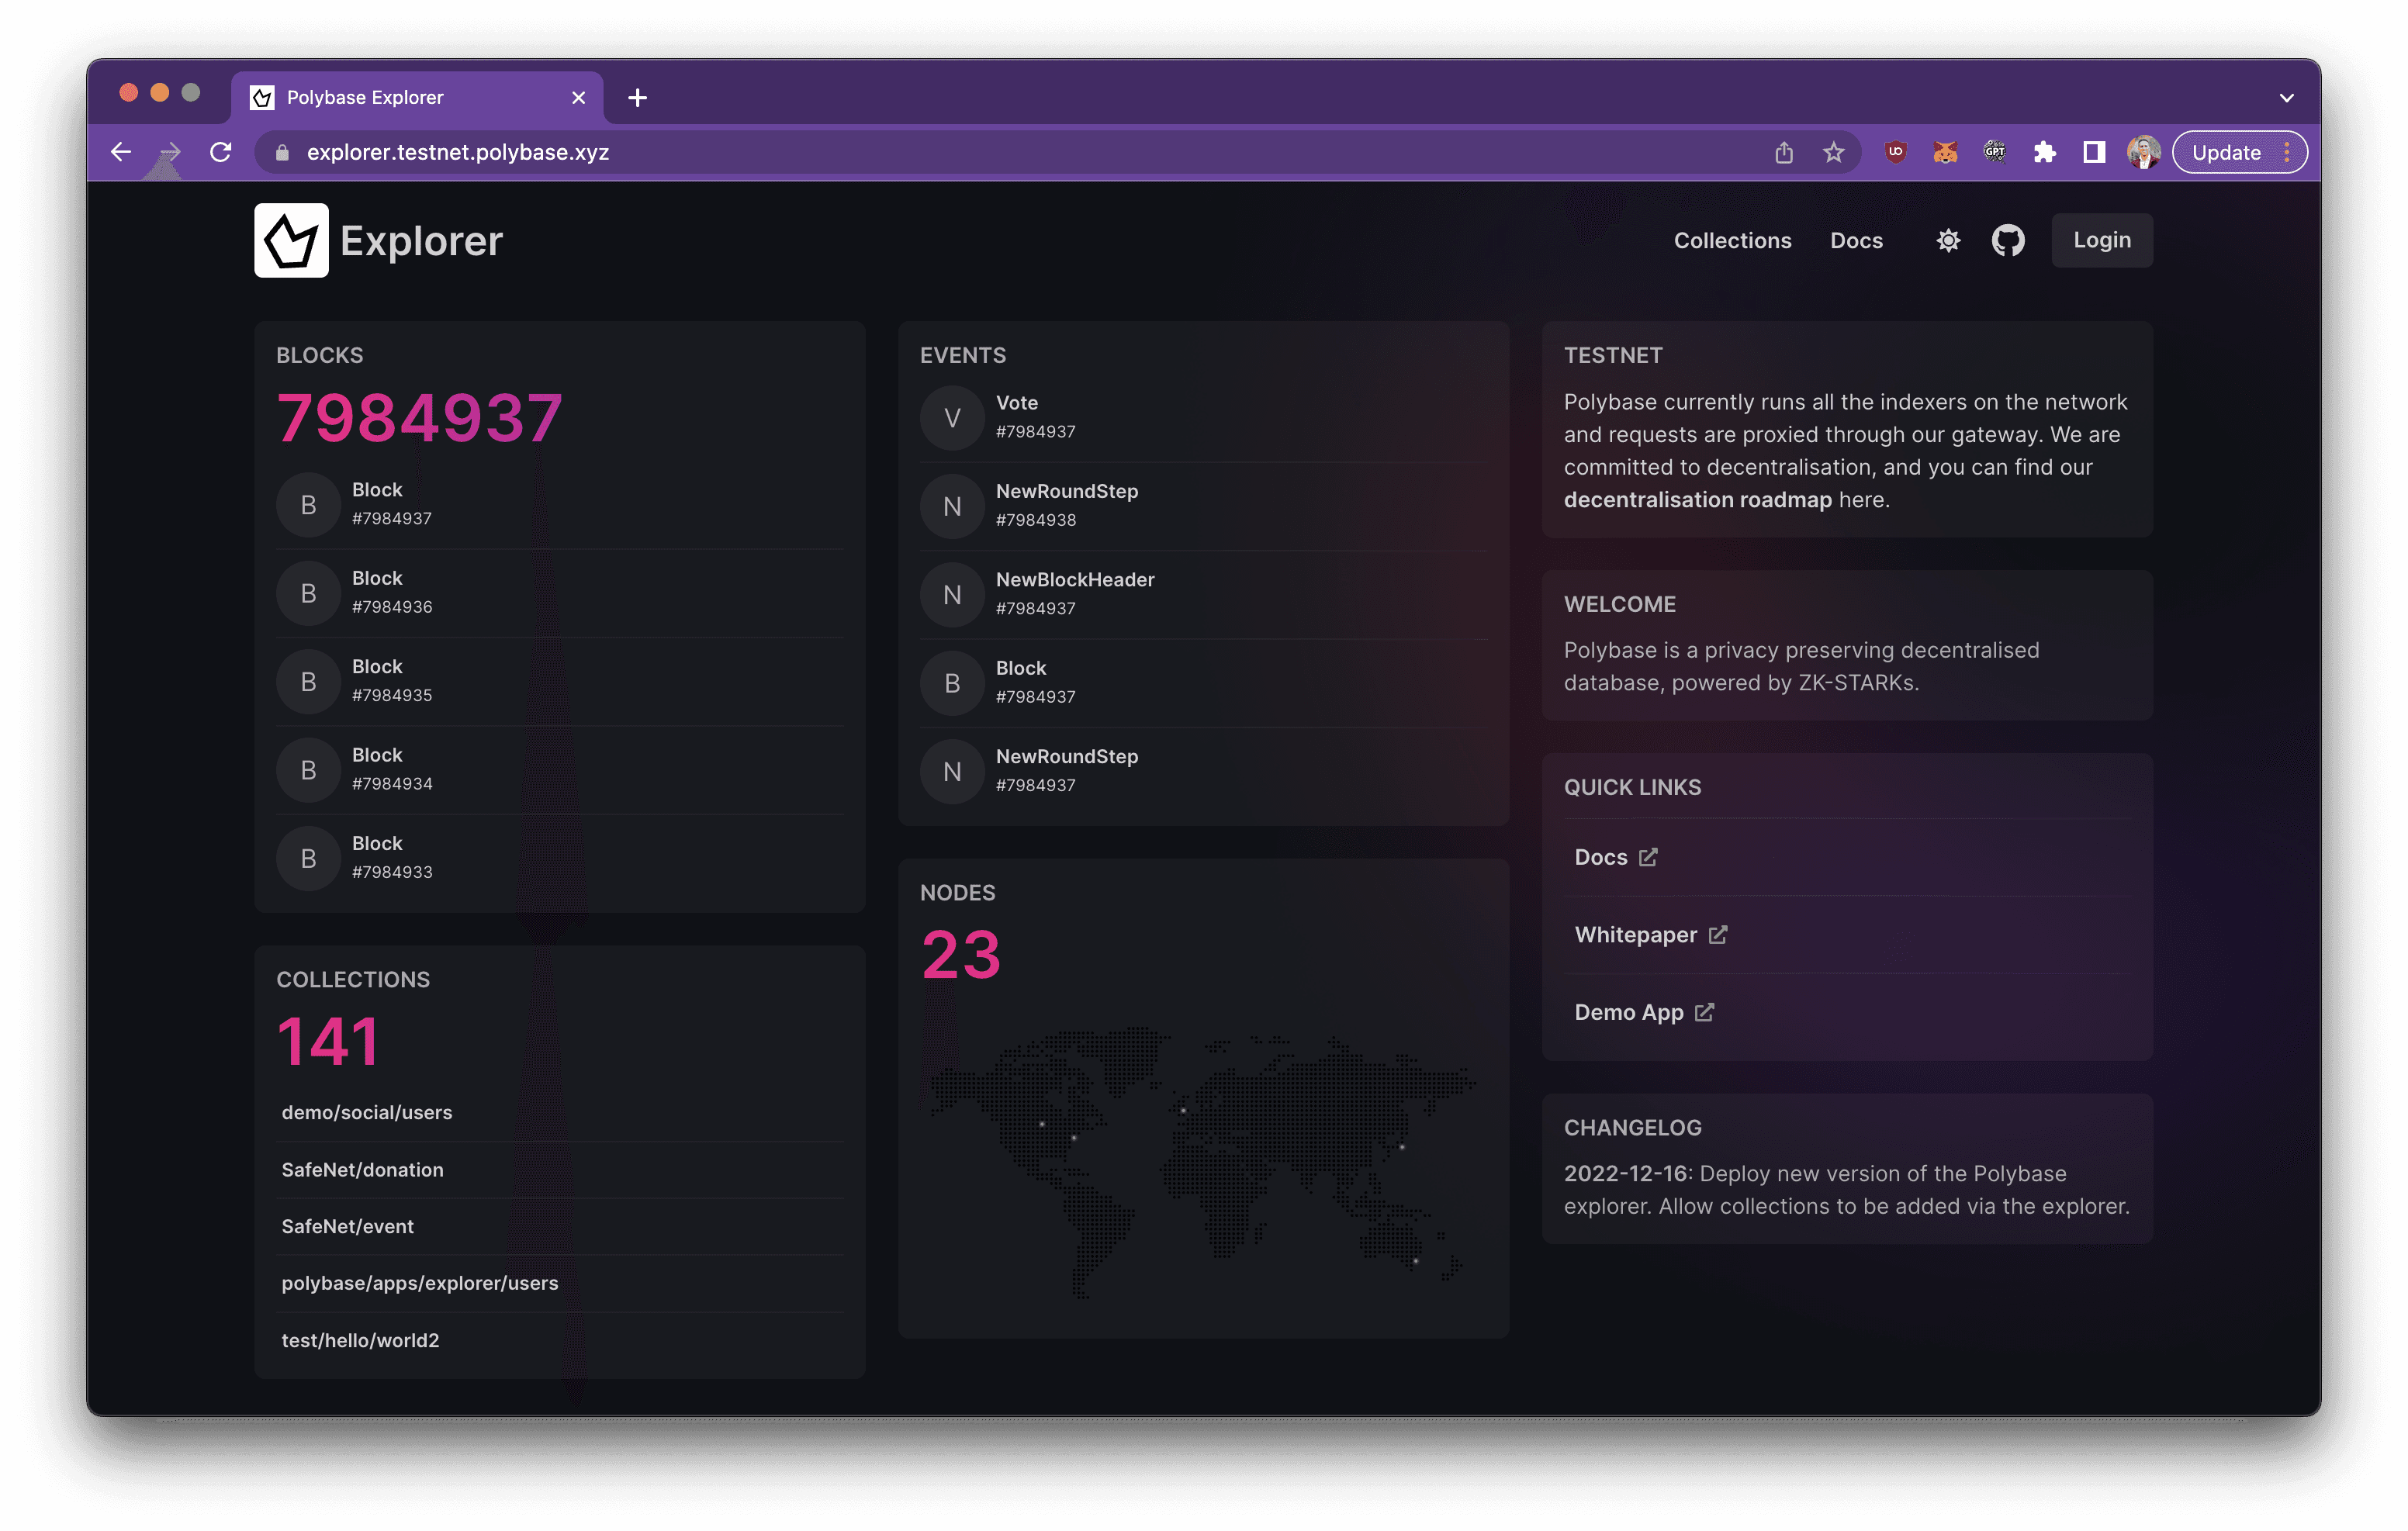Toggle the browser side panel icon

(2094, 152)
